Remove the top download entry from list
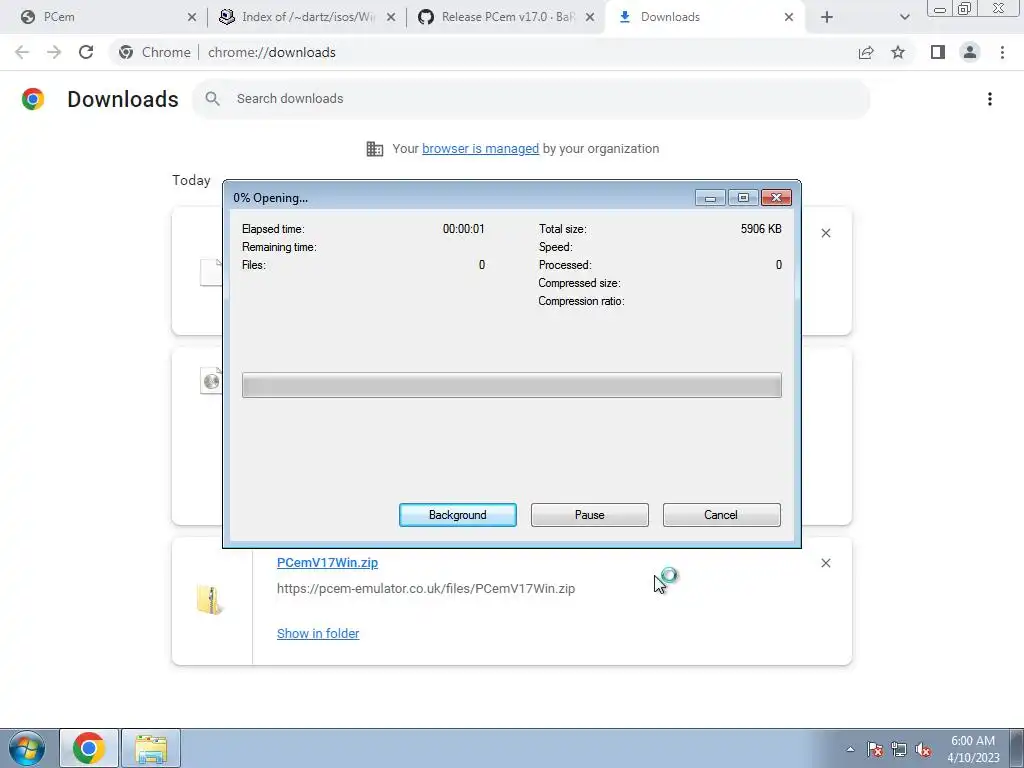The height and width of the screenshot is (768, 1024). pos(825,233)
